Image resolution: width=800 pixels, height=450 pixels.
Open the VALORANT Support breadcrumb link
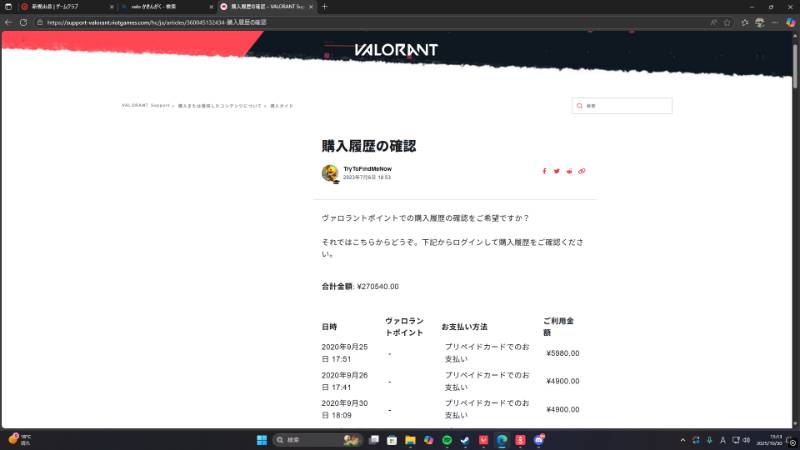click(145, 106)
